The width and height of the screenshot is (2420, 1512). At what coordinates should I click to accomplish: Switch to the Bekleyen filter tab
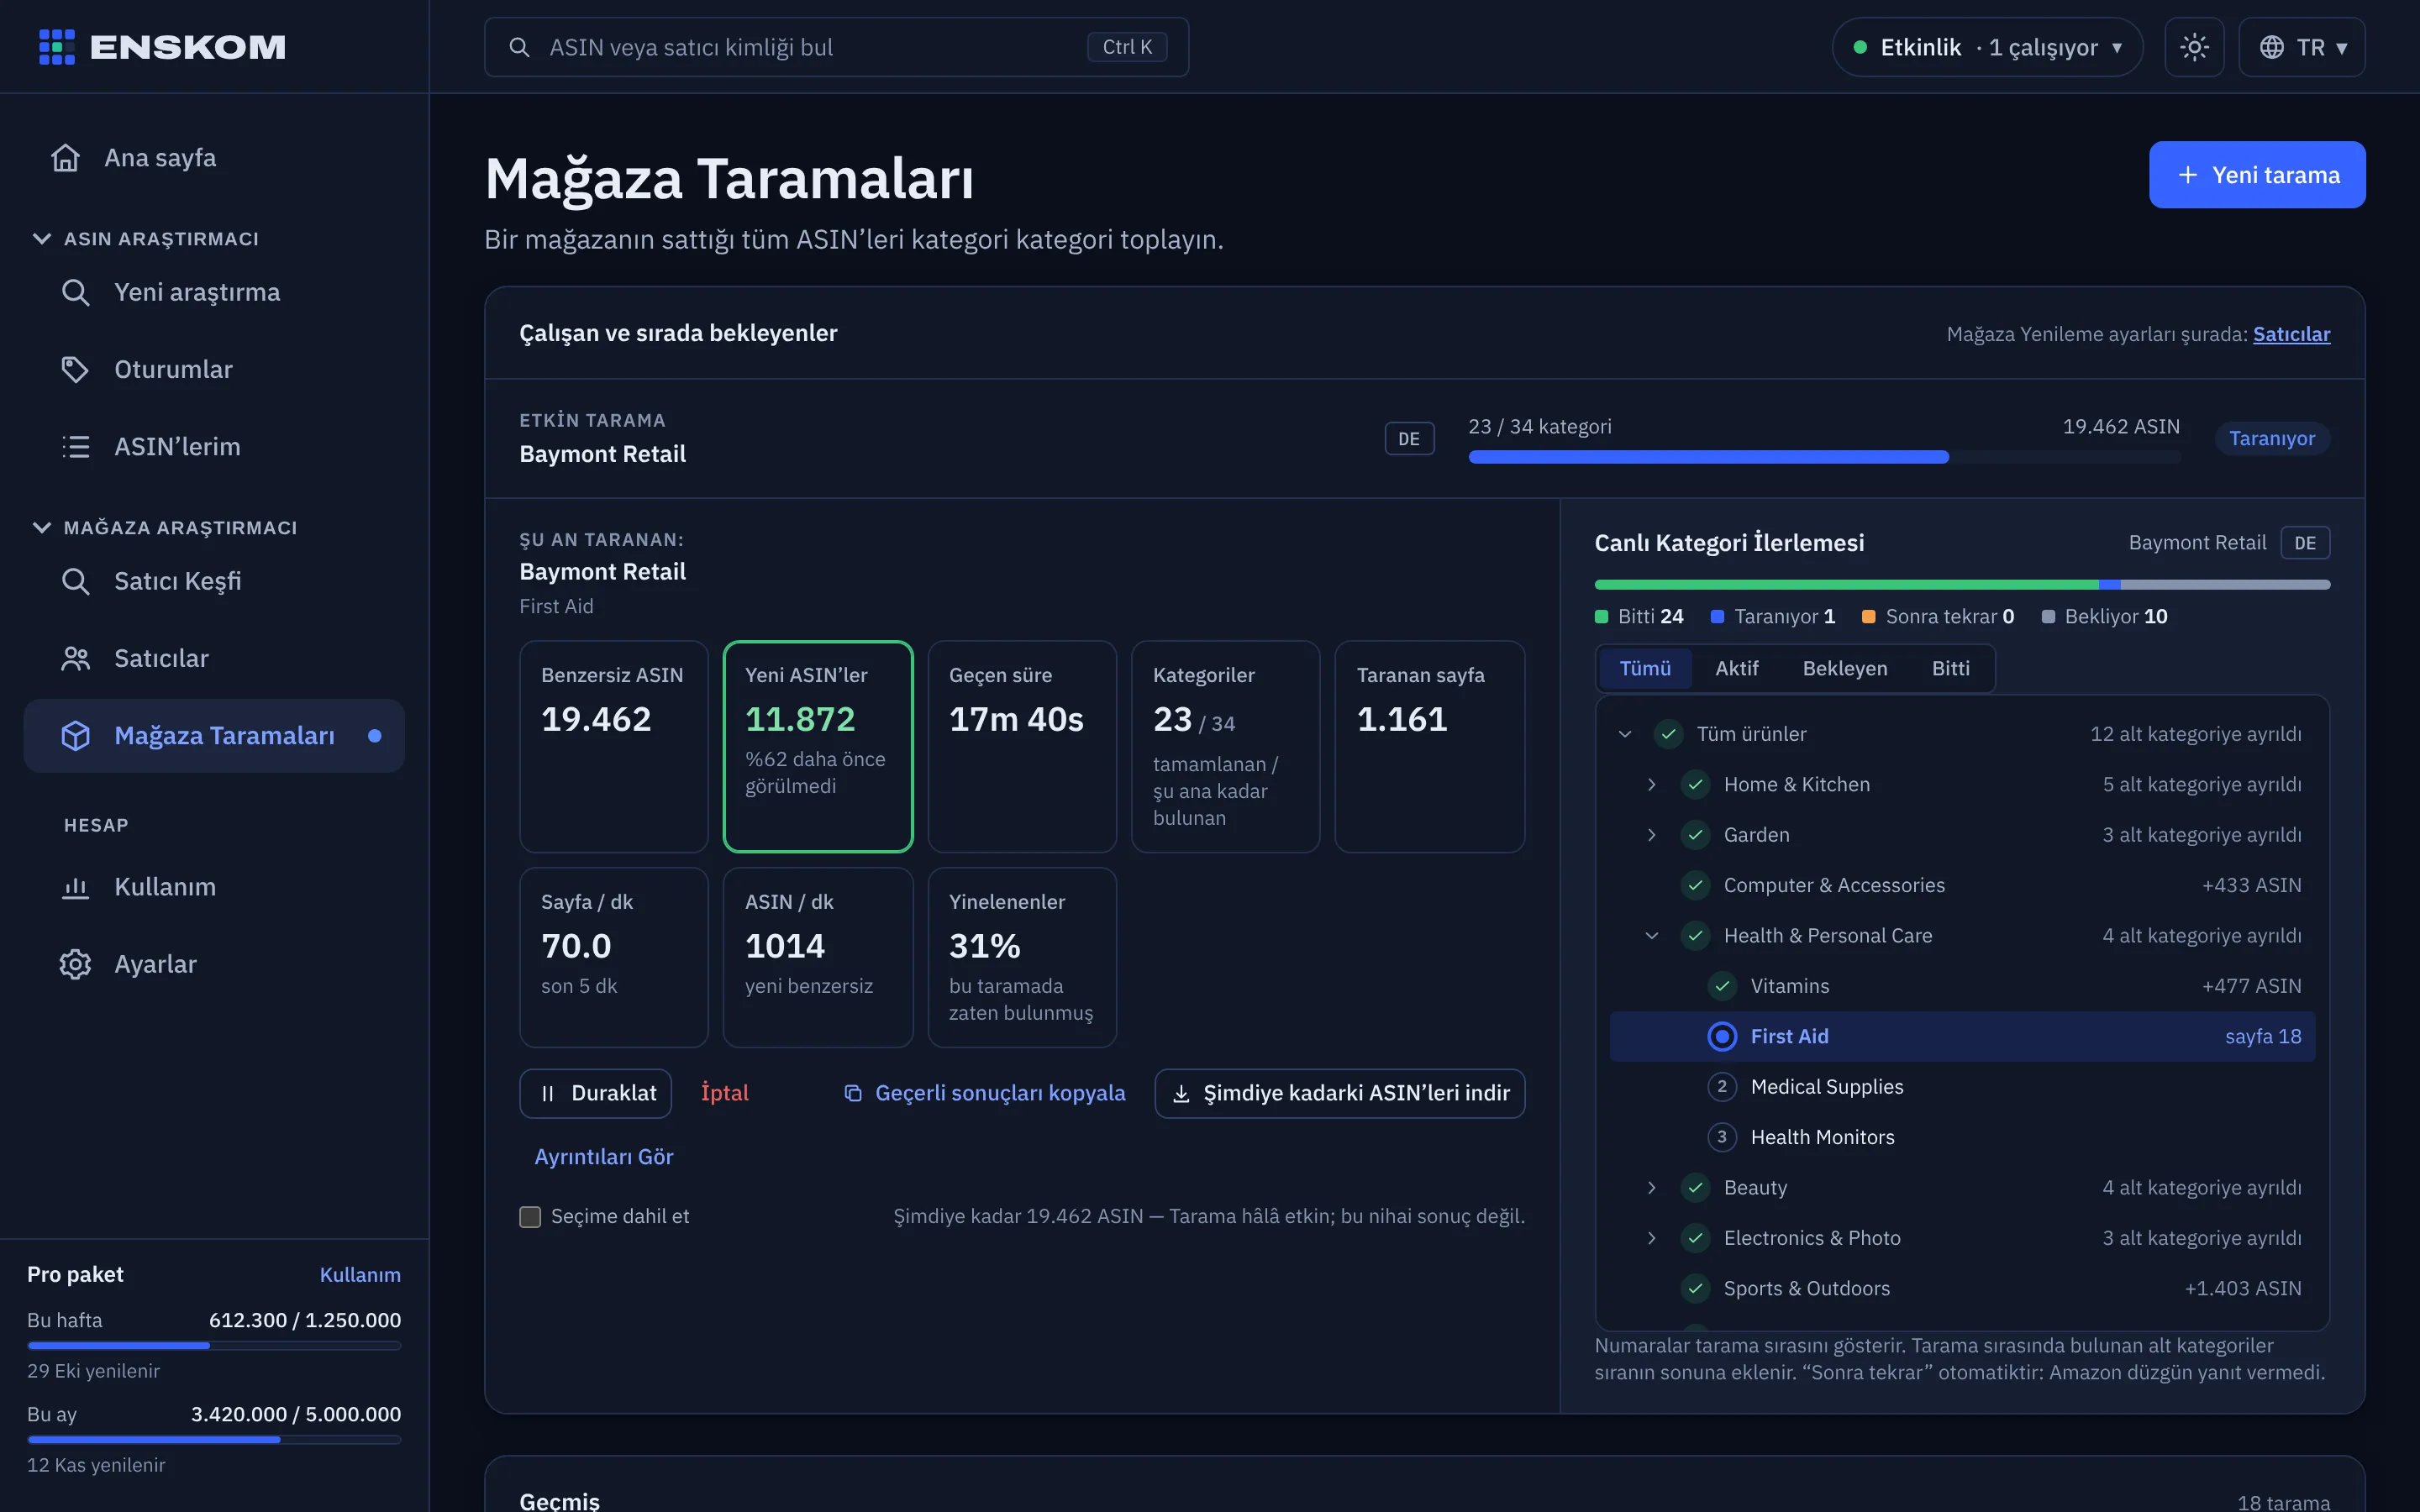coord(1845,668)
